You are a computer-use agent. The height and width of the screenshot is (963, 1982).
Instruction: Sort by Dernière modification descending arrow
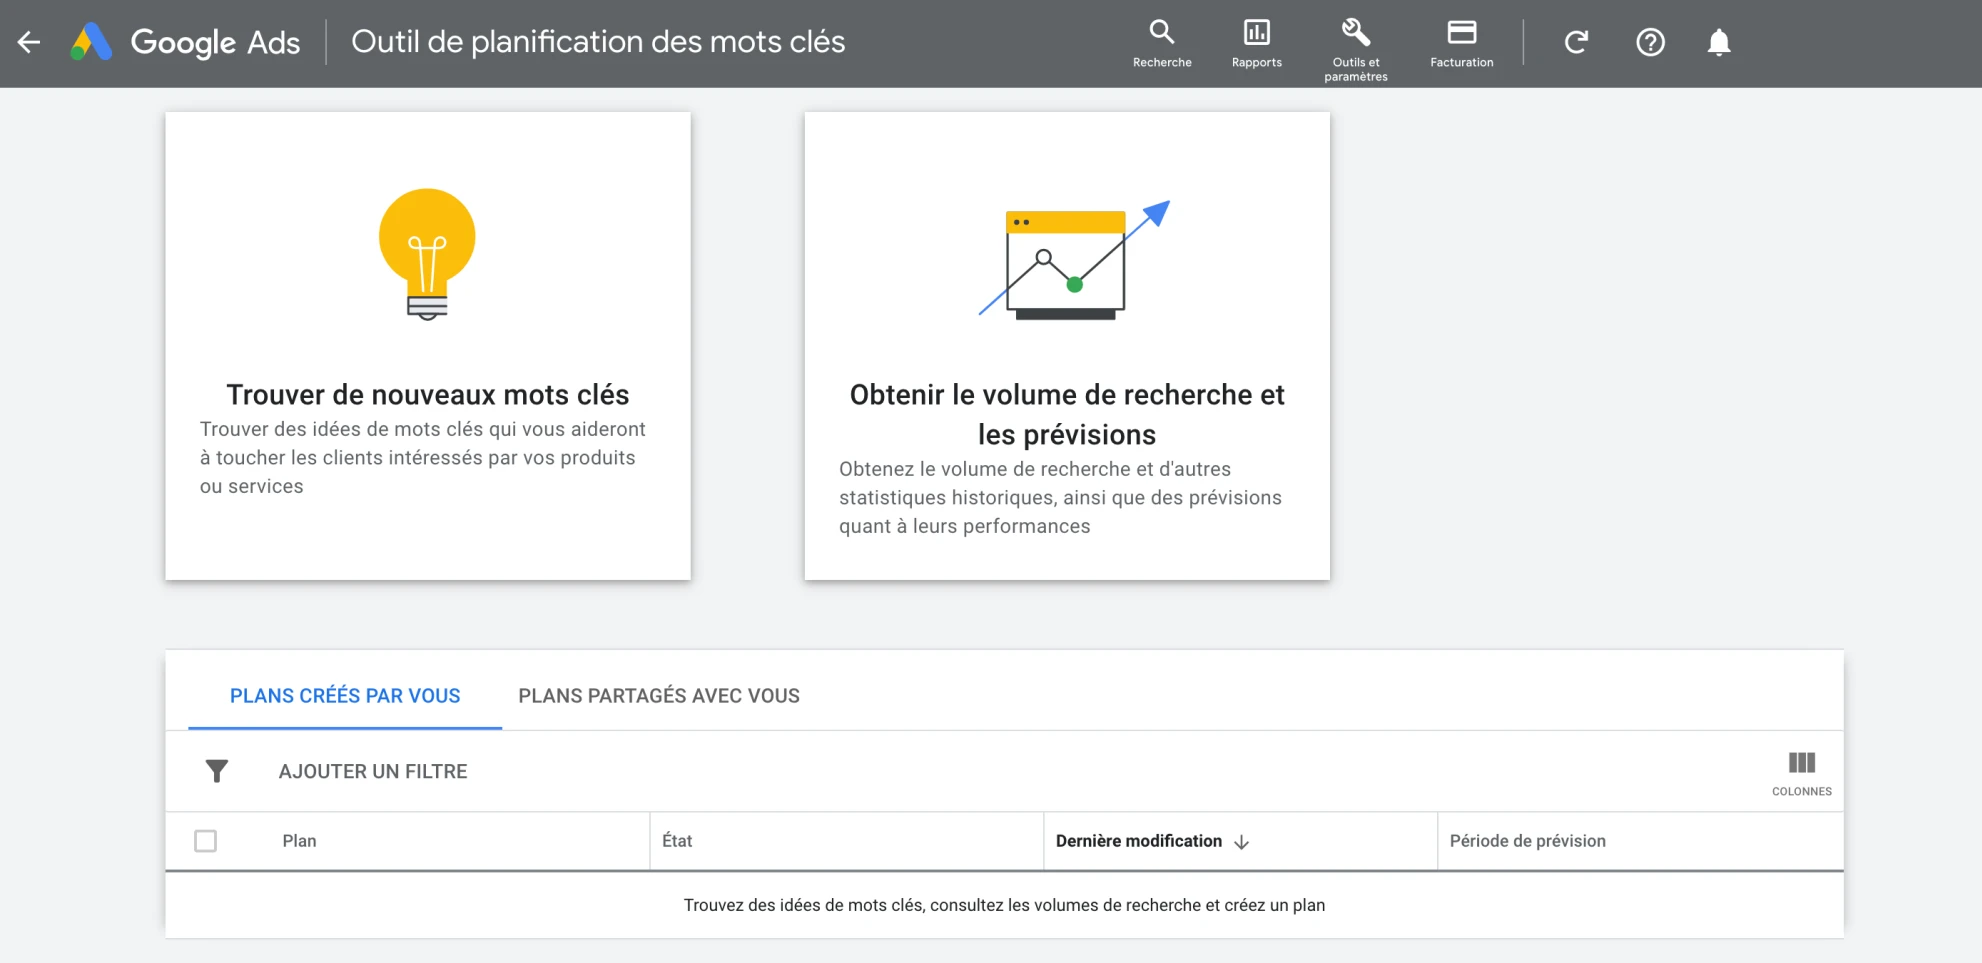pos(1242,841)
